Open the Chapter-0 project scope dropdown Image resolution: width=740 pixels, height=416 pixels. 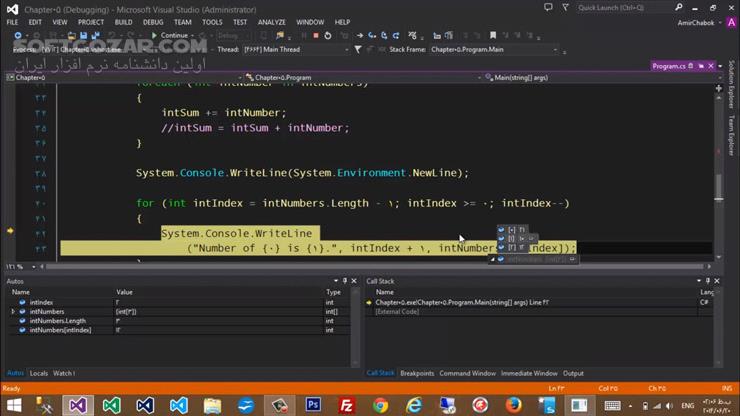click(124, 77)
